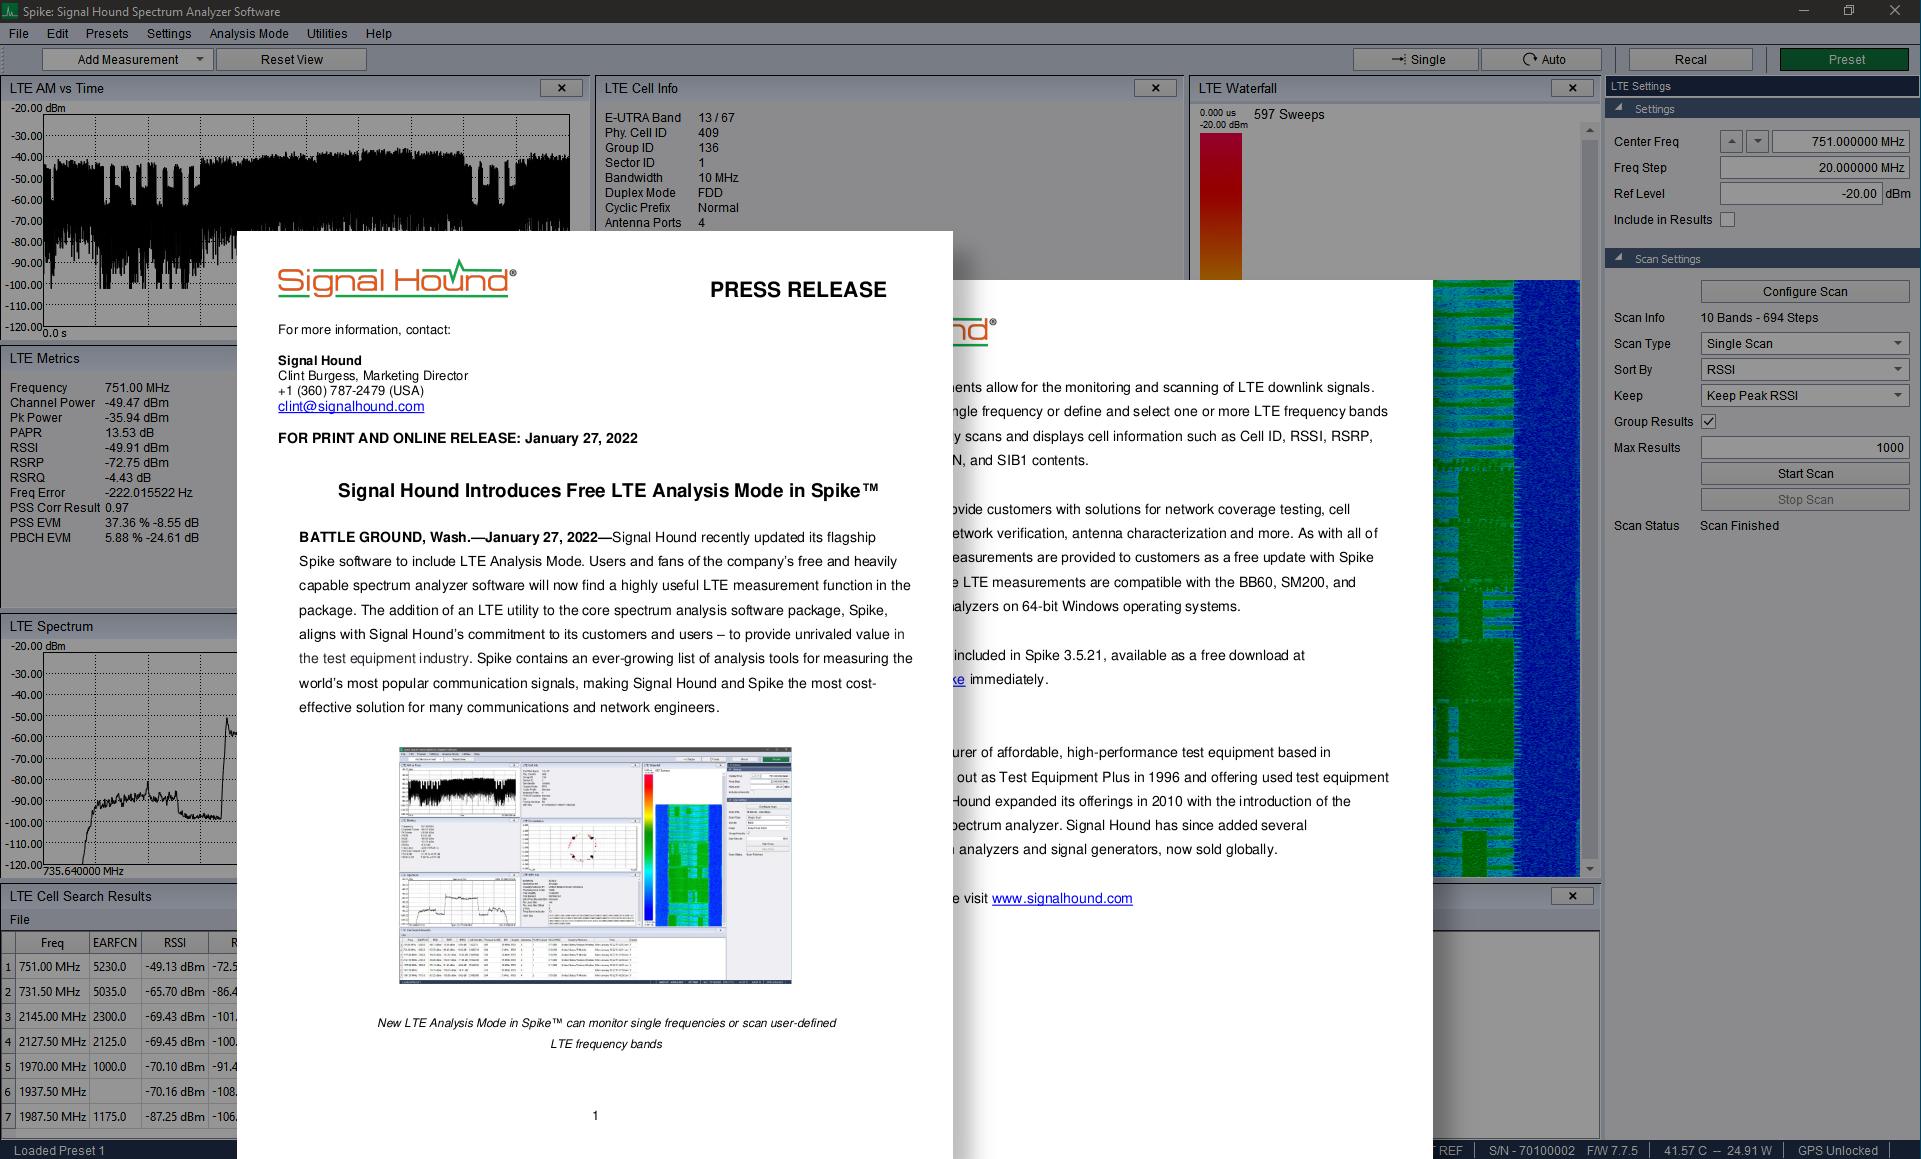Click the S/N - 70100002 status entry
Viewport: 1921px width, 1159px height.
pos(1531,1150)
